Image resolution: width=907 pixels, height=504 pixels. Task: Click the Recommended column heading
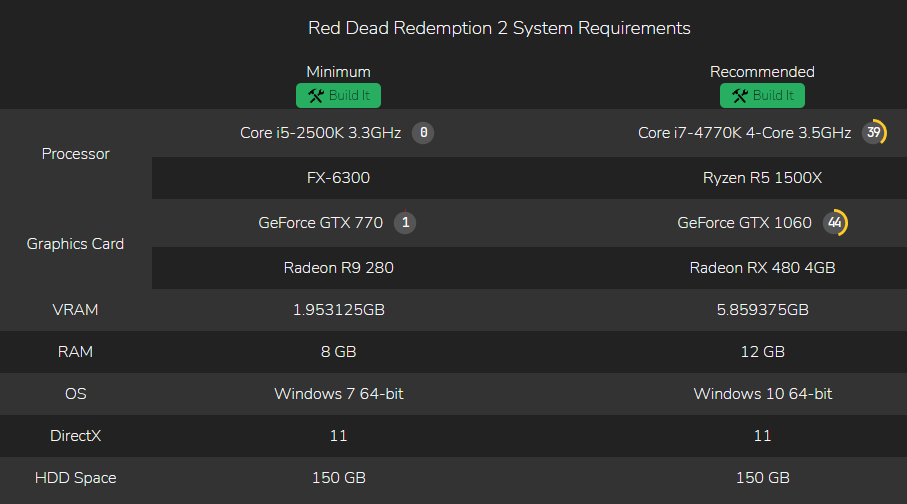tap(762, 72)
